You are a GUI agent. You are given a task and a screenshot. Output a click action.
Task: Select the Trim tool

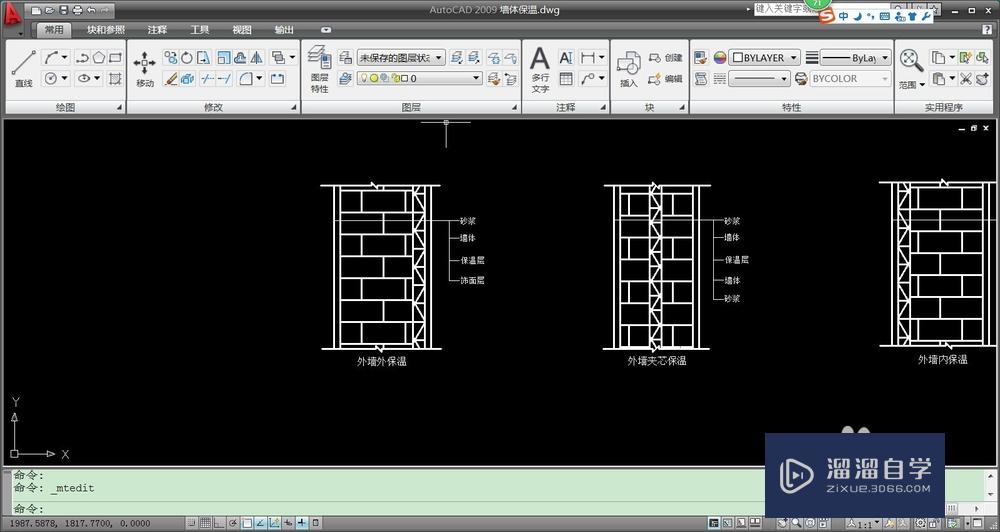click(x=208, y=78)
